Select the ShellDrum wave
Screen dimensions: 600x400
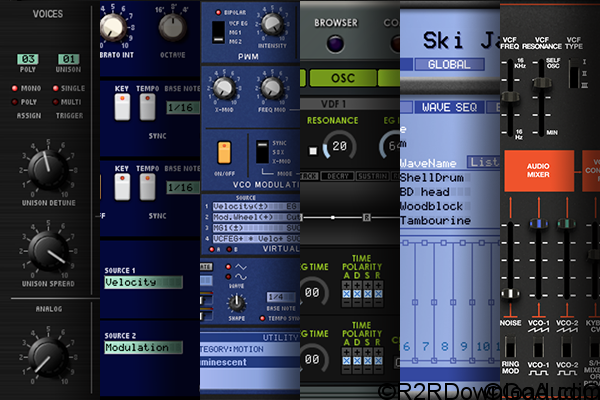(432, 178)
